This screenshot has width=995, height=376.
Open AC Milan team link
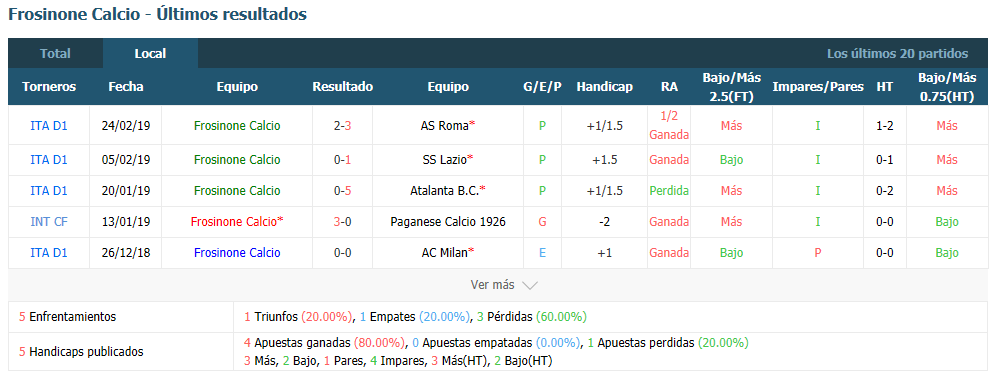point(447,252)
